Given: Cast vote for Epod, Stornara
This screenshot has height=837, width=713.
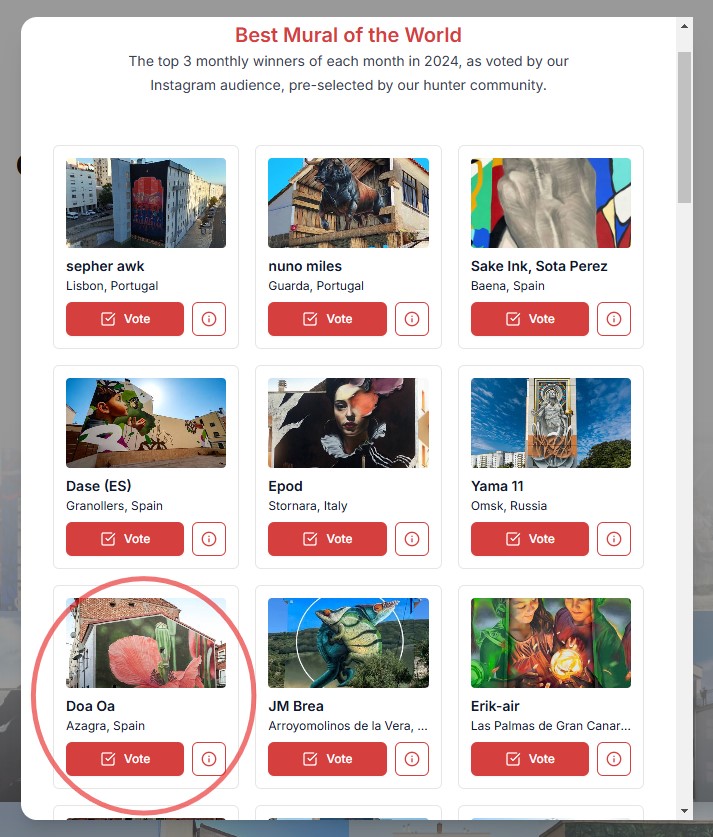Looking at the screenshot, I should pos(327,539).
